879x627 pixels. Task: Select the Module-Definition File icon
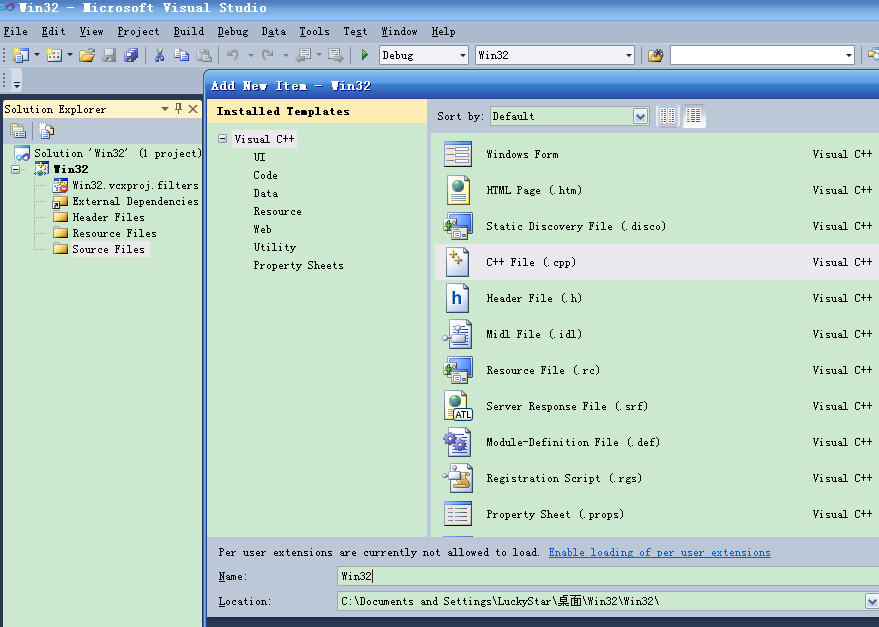[458, 442]
